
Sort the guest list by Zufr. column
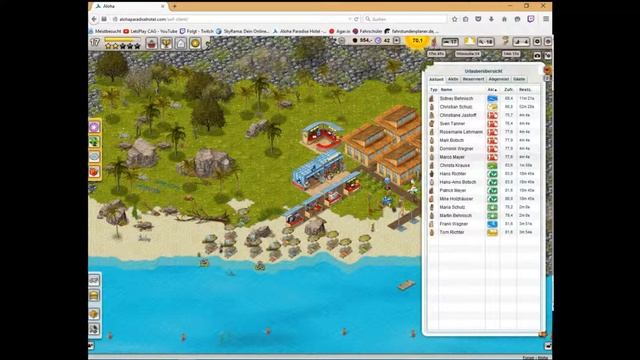(x=509, y=89)
